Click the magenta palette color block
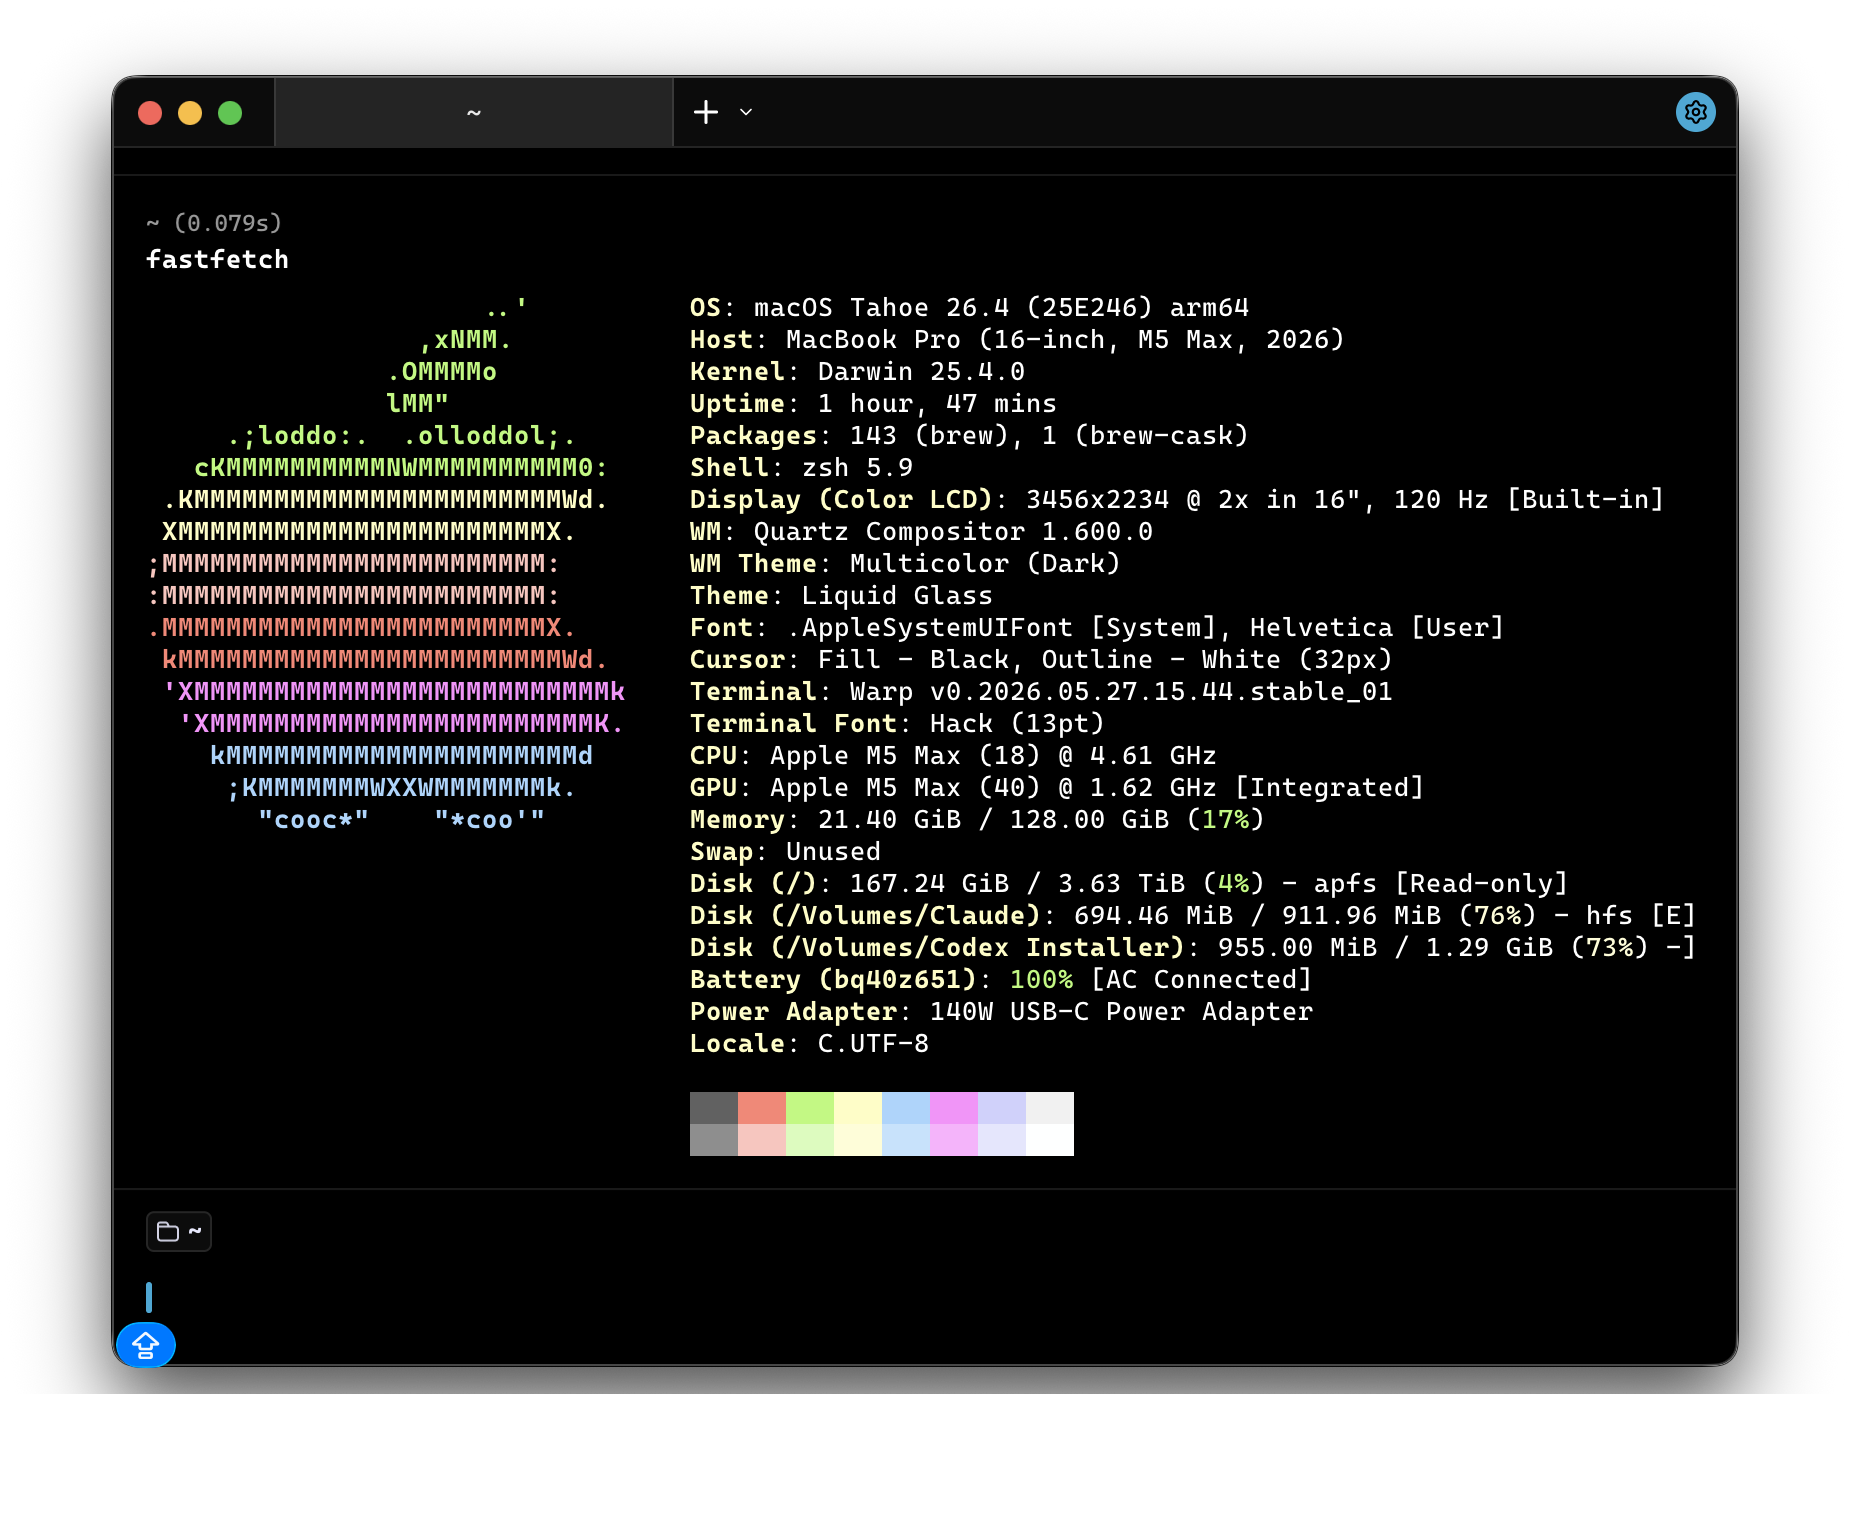 click(954, 1108)
